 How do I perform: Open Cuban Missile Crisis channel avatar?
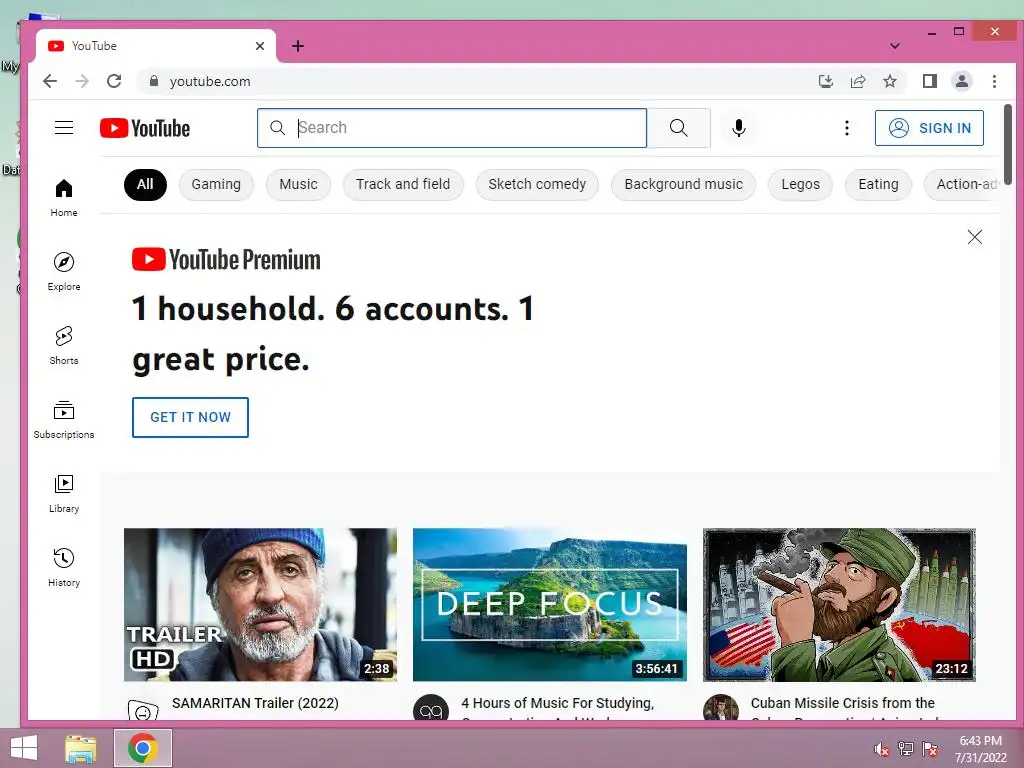point(721,708)
